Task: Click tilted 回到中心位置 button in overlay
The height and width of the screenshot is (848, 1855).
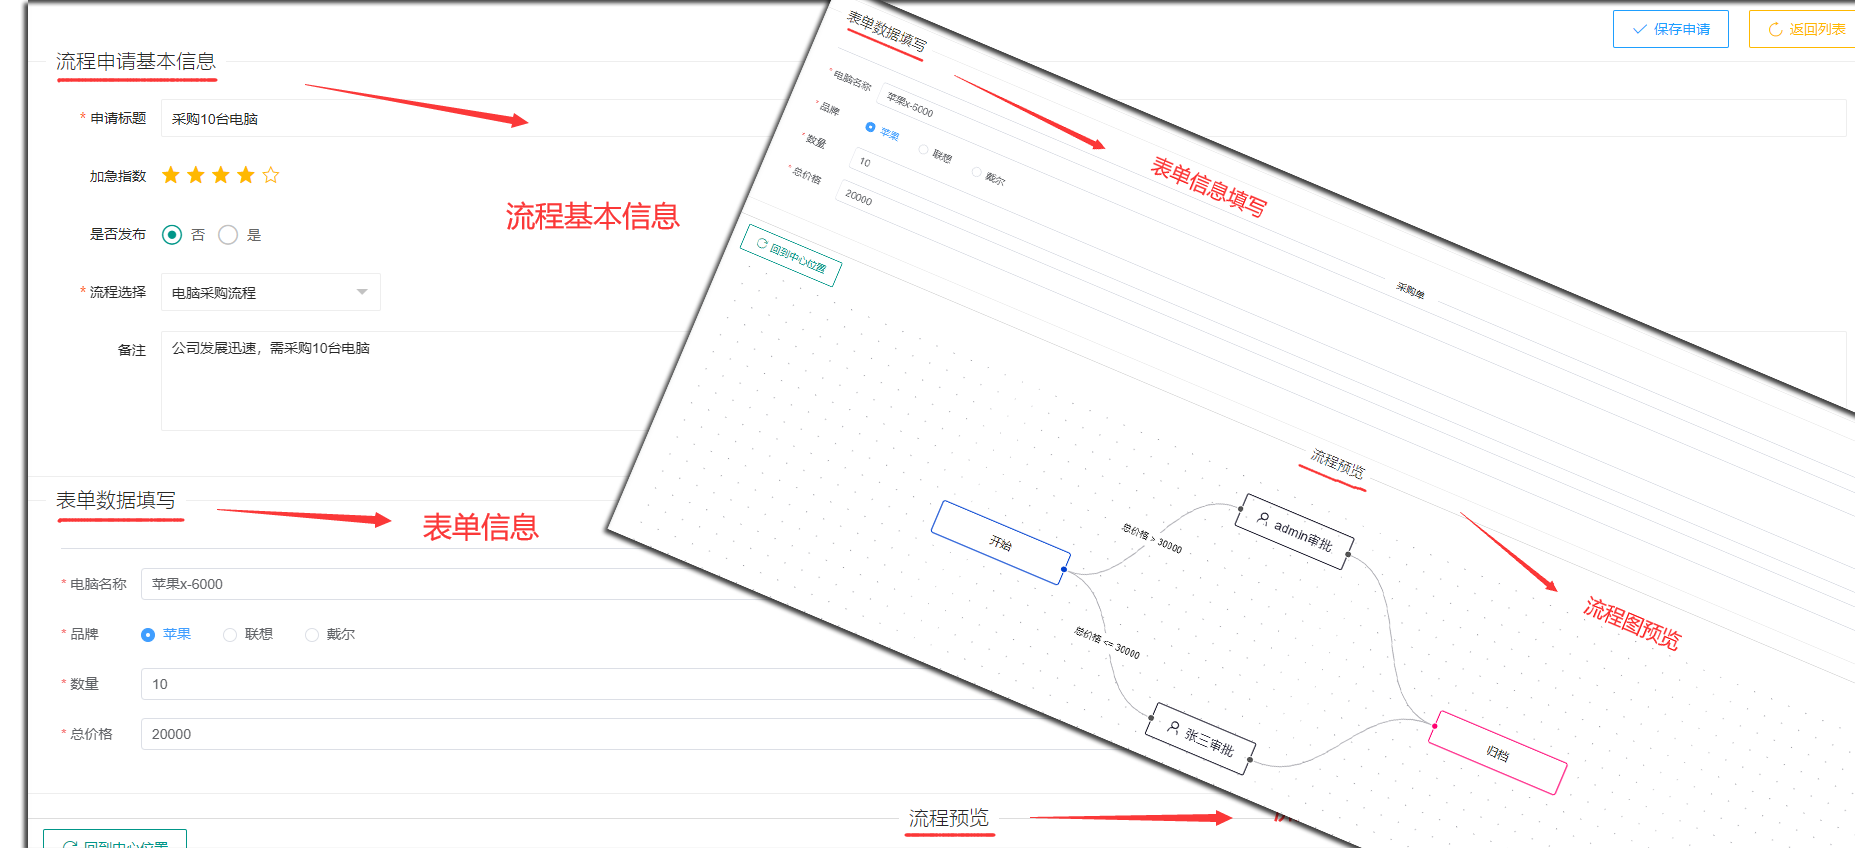Action: point(790,255)
